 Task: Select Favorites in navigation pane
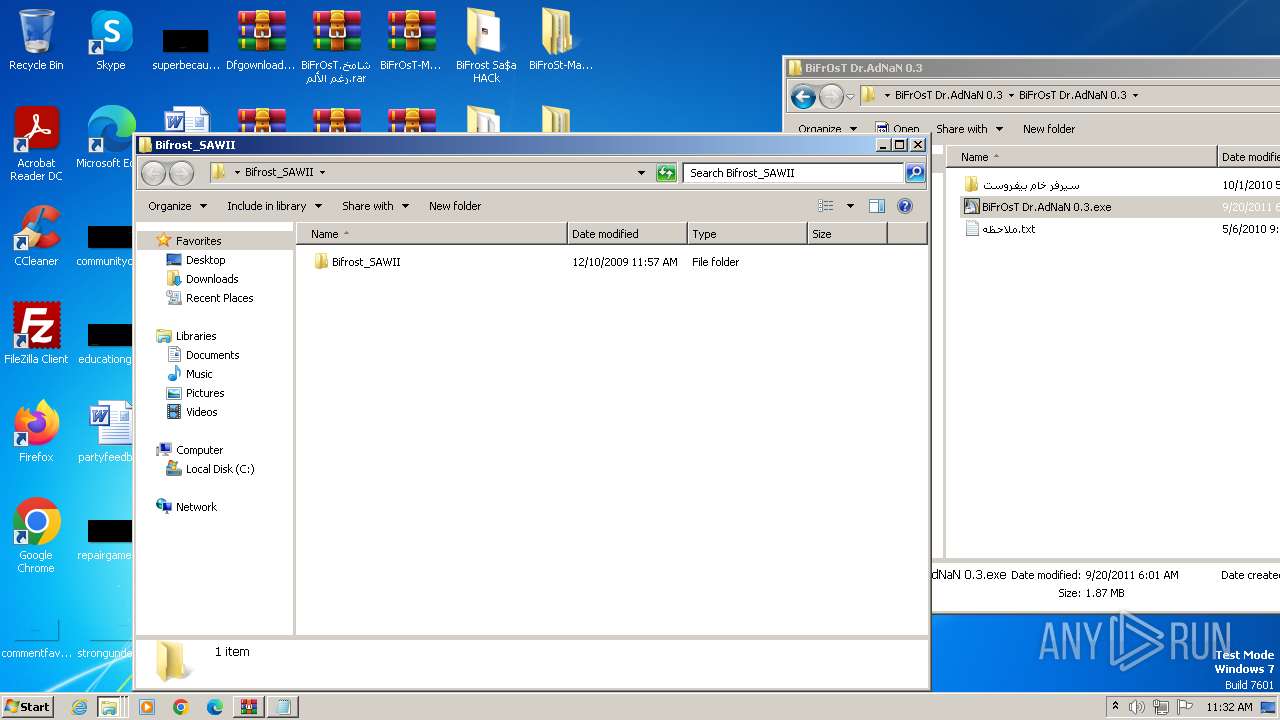[198, 241]
